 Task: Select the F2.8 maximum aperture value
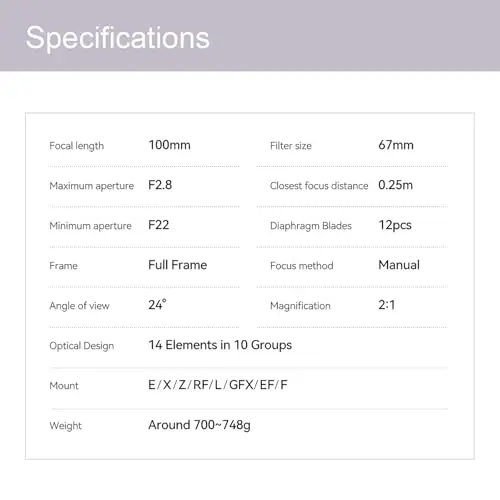160,185
